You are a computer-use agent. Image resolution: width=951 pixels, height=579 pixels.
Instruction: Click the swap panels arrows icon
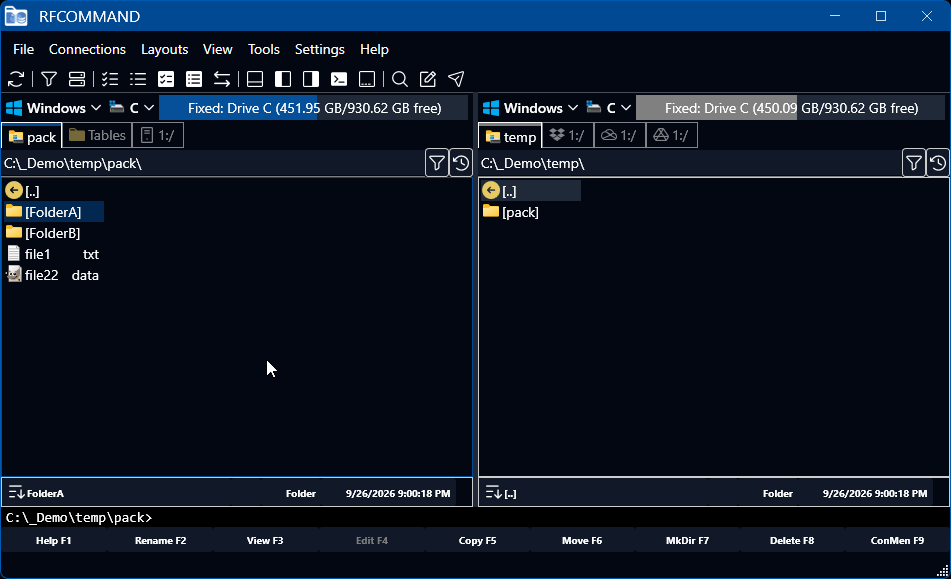tap(222, 79)
